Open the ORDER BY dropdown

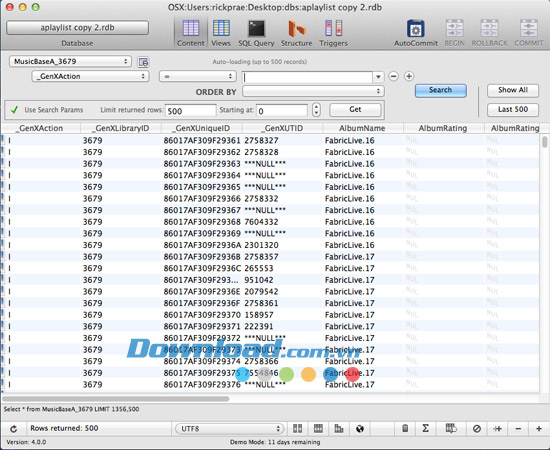click(313, 91)
